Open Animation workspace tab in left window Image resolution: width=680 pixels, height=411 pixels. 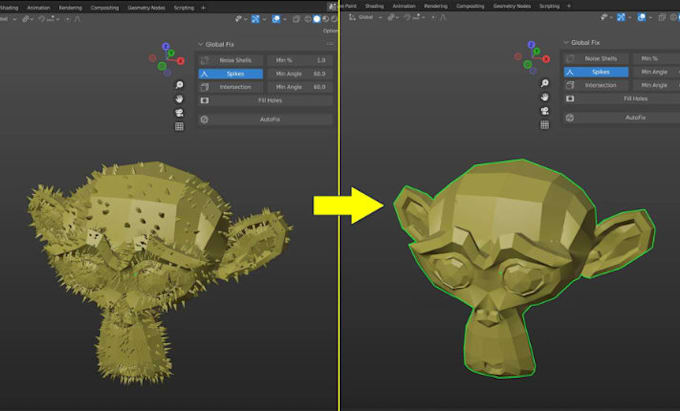pyautogui.click(x=39, y=8)
